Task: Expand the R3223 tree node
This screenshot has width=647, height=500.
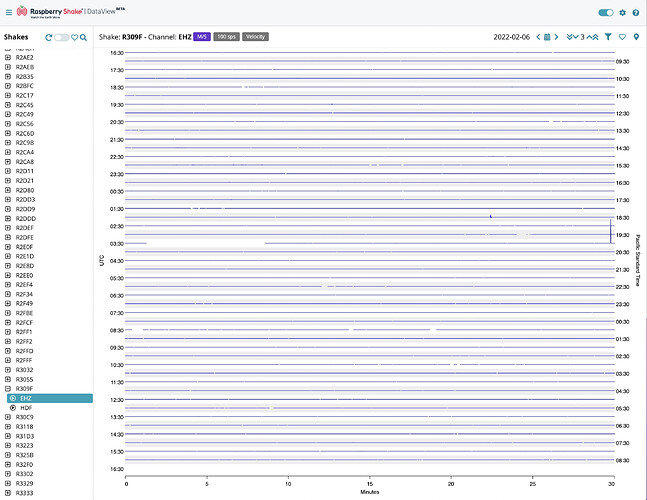Action: (7, 446)
